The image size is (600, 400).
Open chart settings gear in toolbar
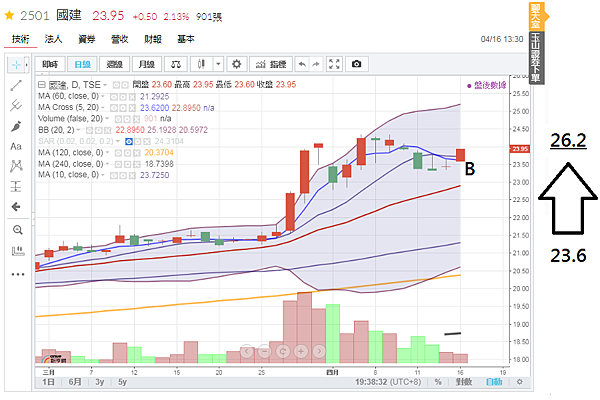(x=236, y=64)
